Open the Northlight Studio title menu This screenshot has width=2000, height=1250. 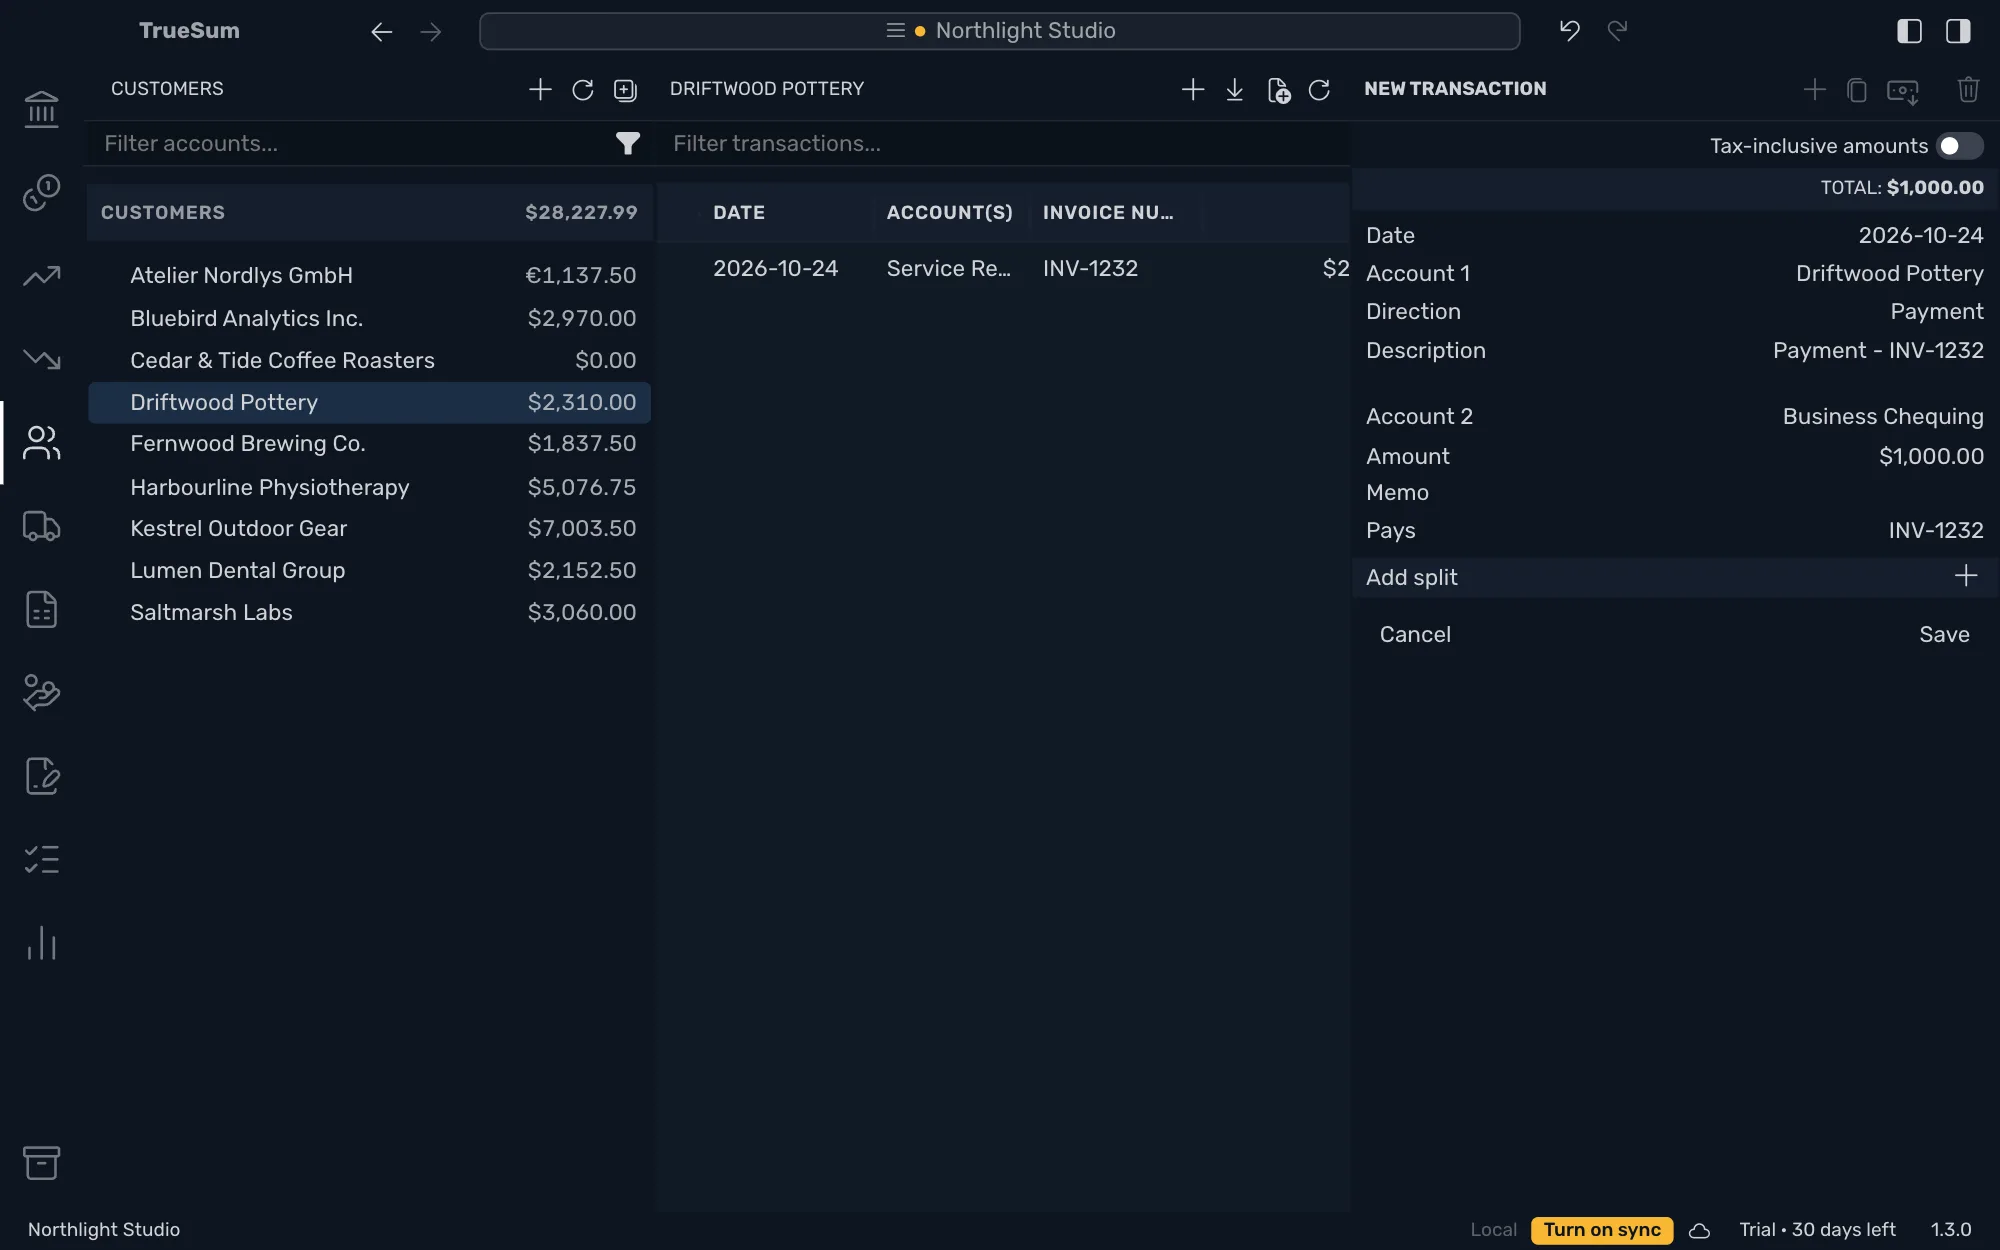pos(999,31)
